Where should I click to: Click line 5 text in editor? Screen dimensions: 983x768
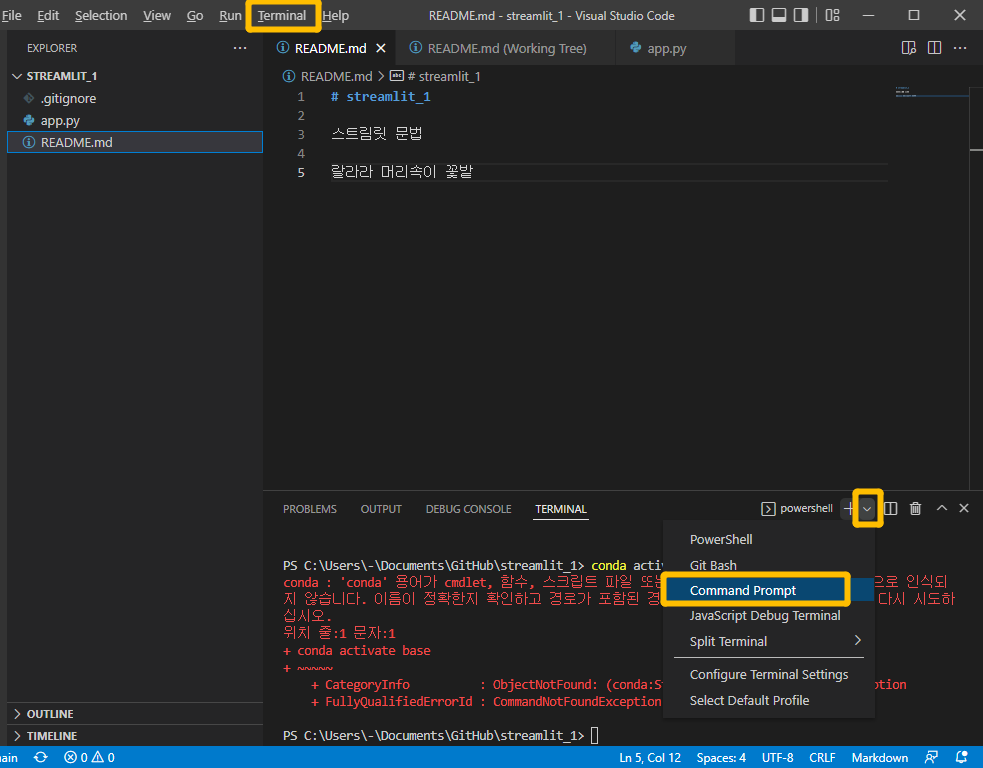click(401, 172)
